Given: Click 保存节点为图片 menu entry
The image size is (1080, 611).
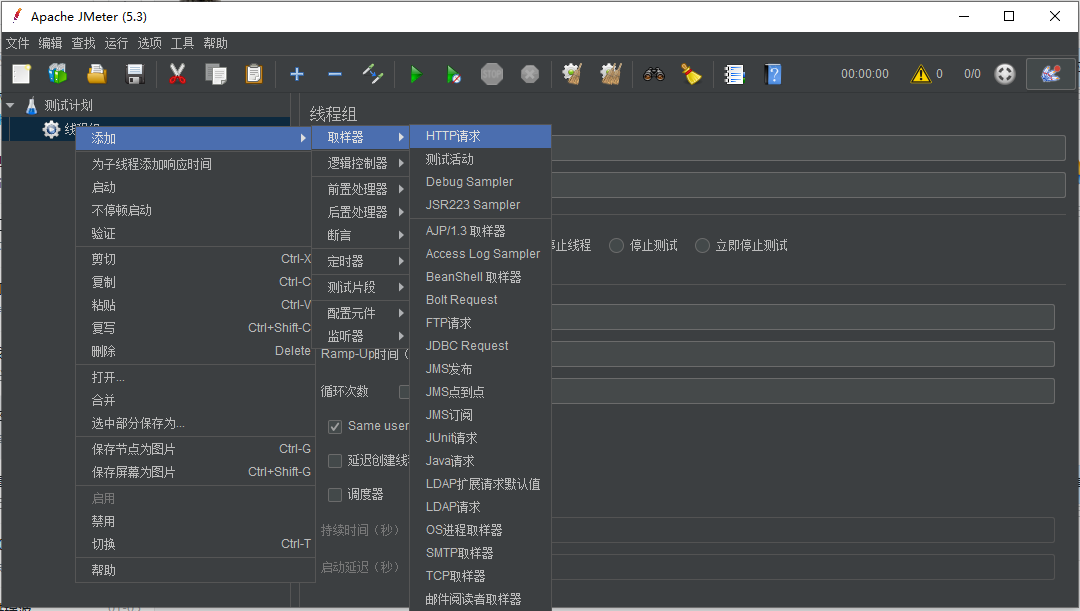Looking at the screenshot, I should coord(194,449).
